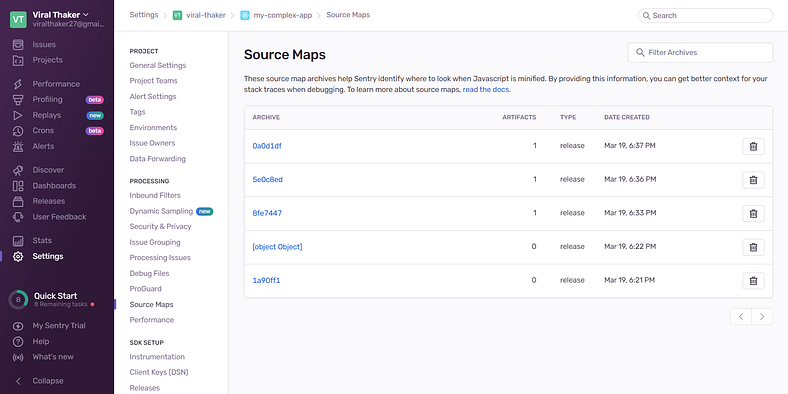This screenshot has height=394, width=788.
Task: Click the Settings breadcrumb link
Action: pos(144,15)
